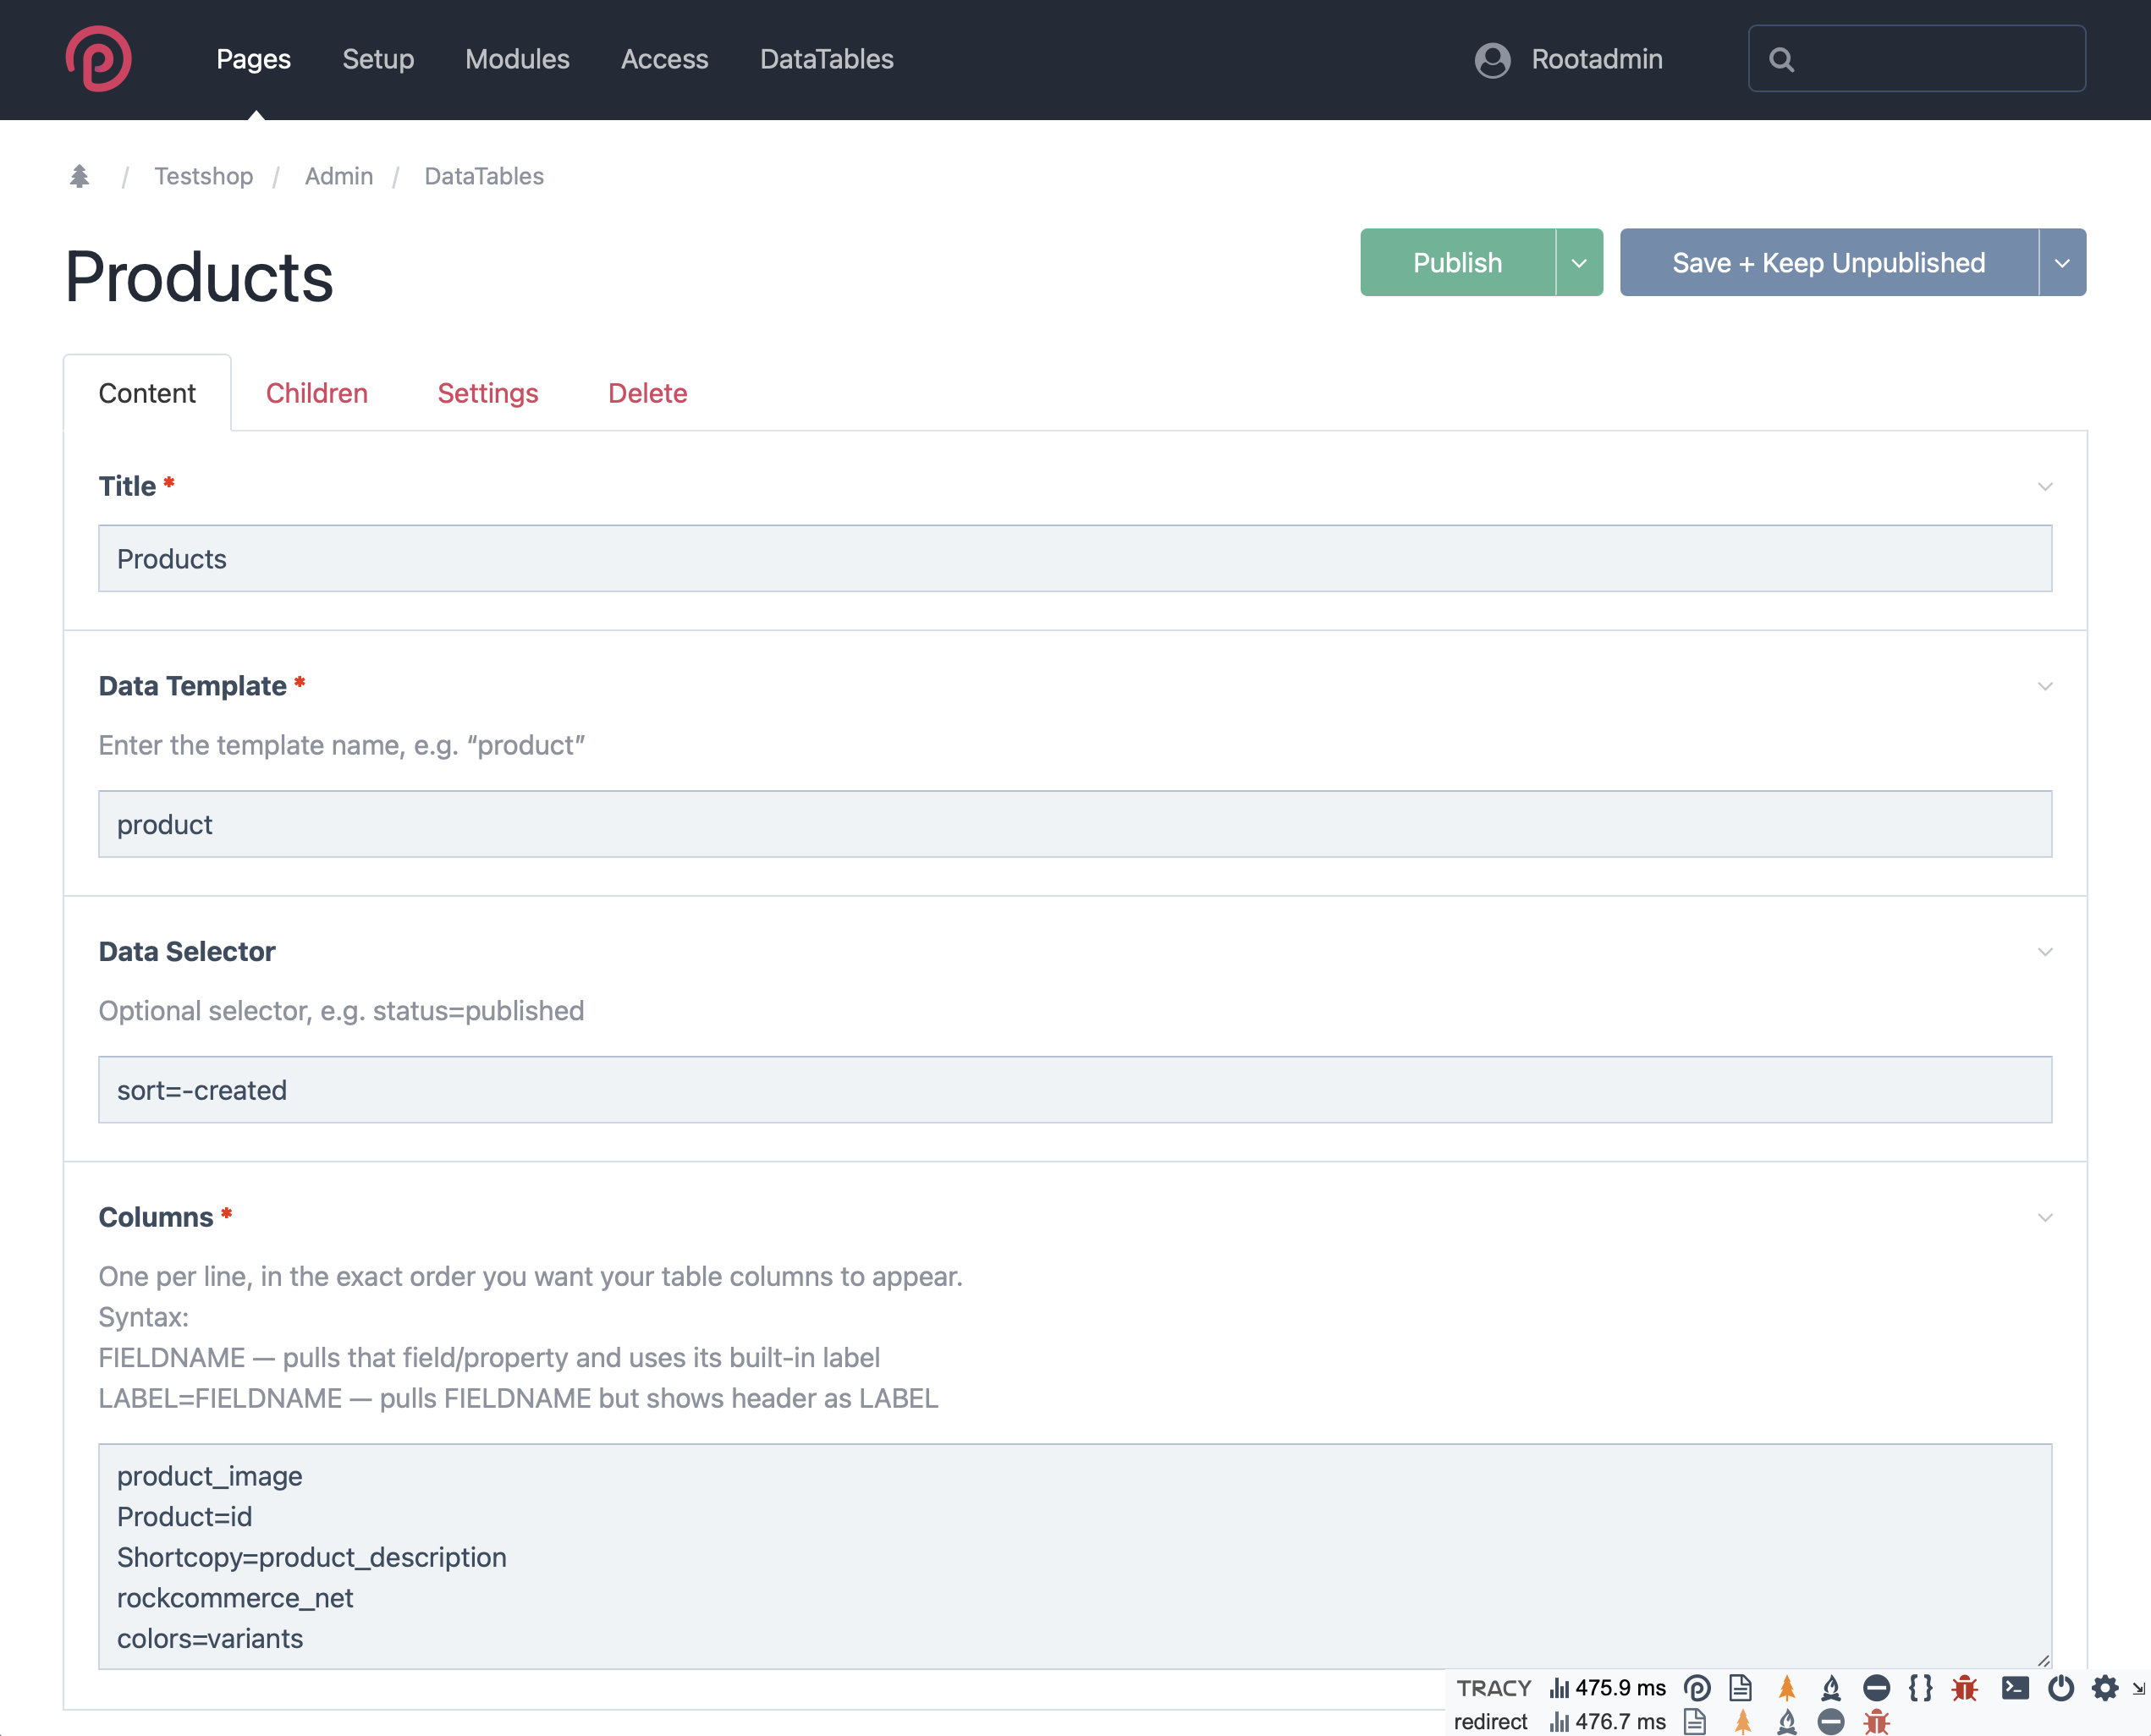Open the Publish button dropdown arrow

[1579, 263]
